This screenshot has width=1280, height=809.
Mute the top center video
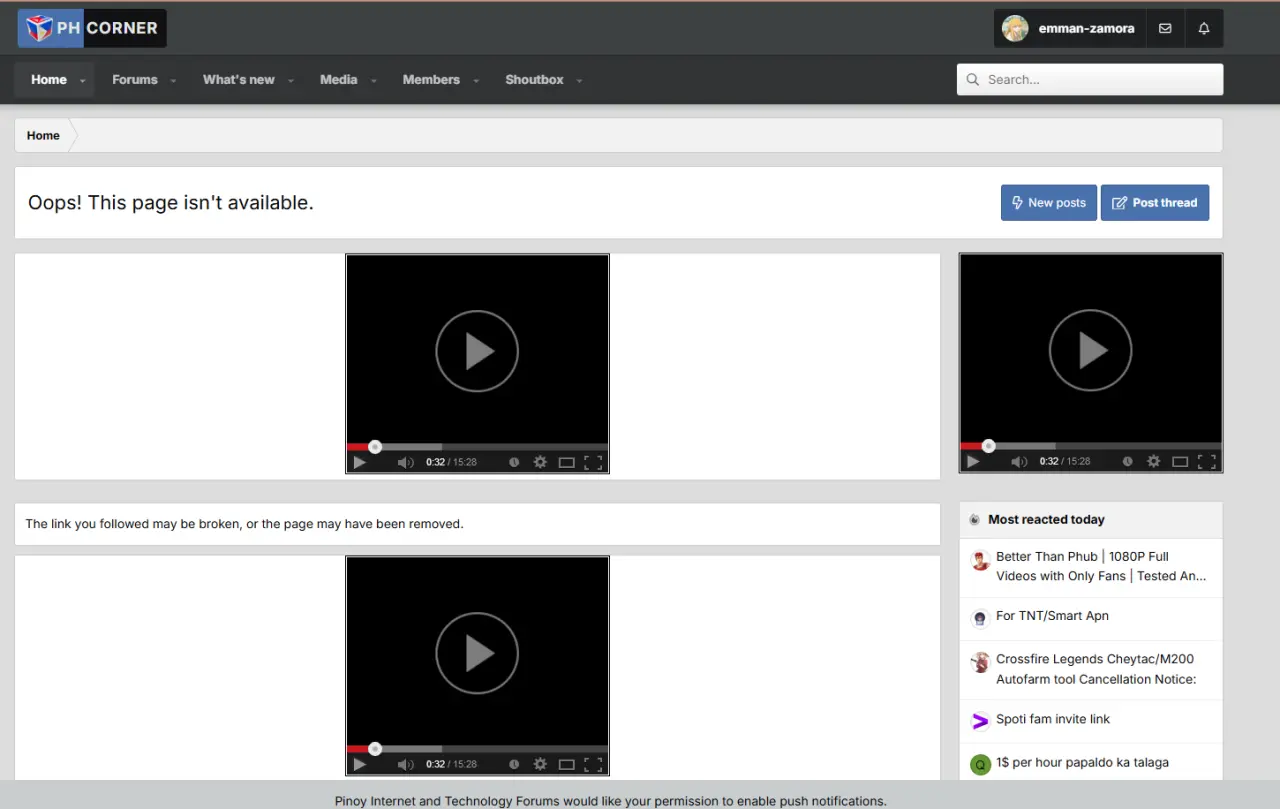point(405,462)
